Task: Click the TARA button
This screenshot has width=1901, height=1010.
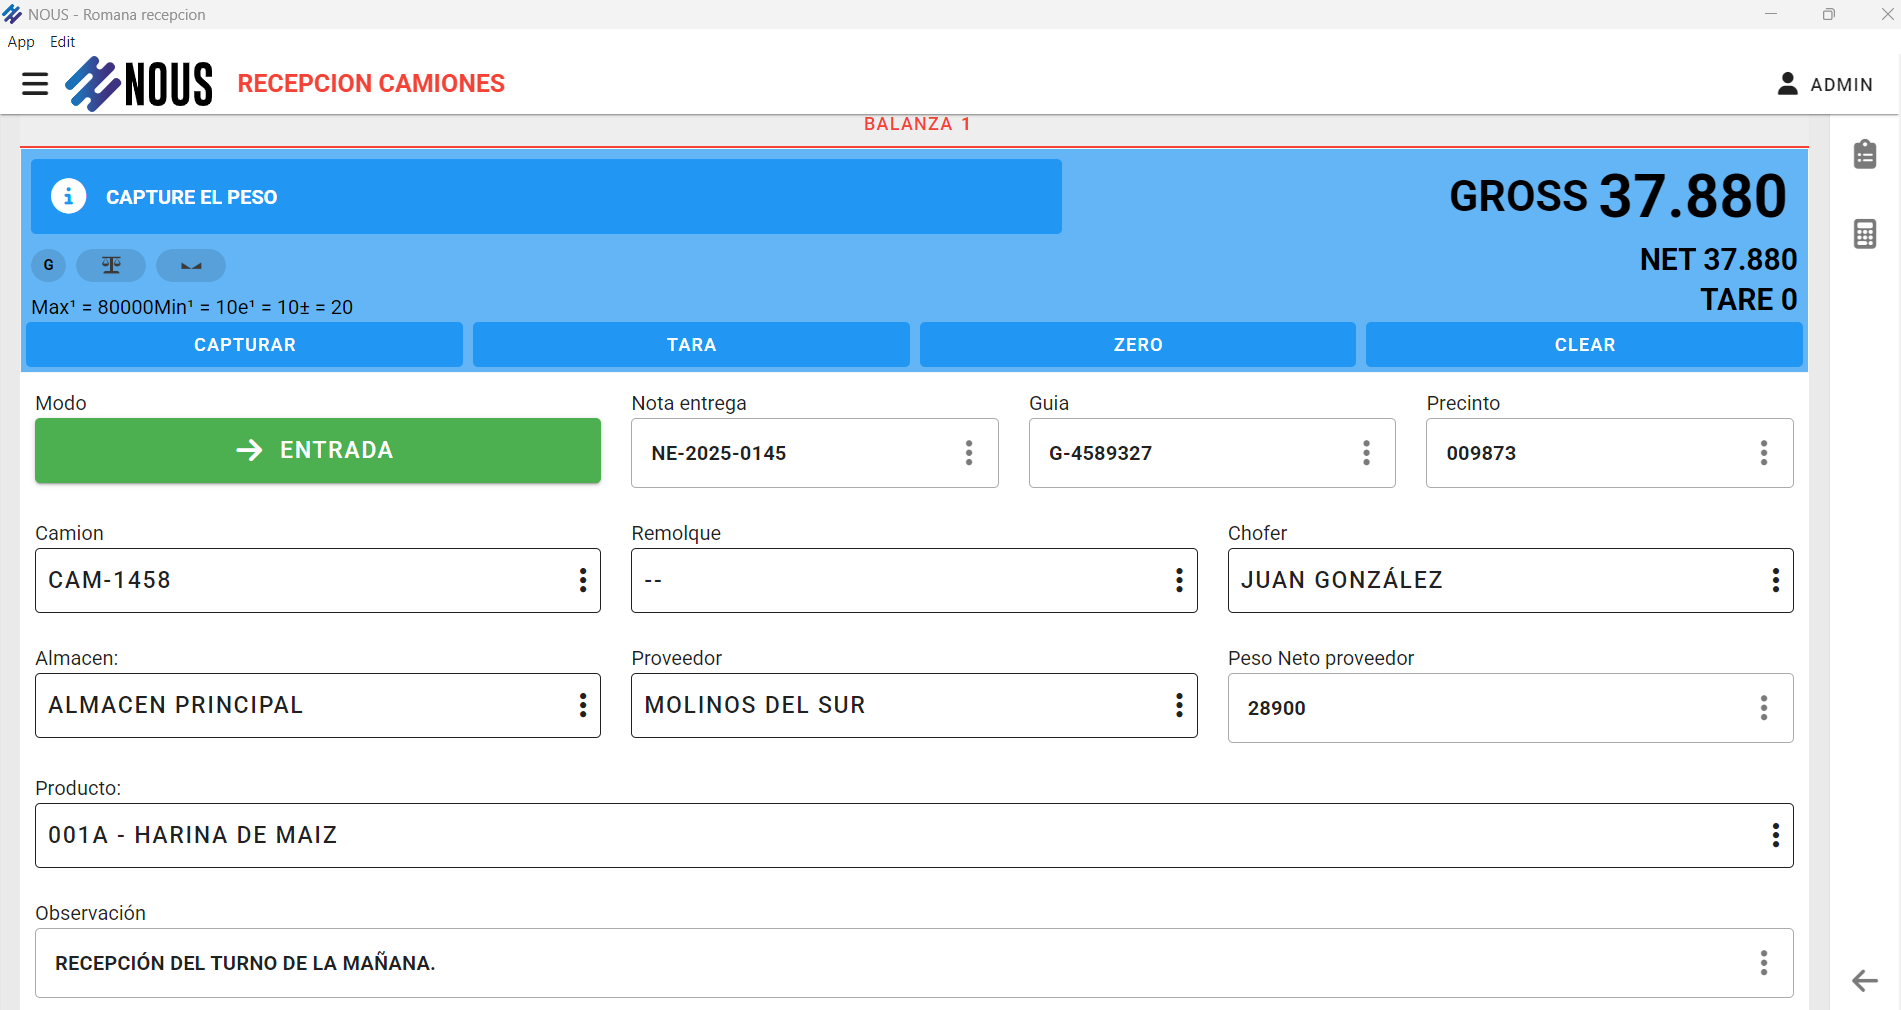Action: pyautogui.click(x=691, y=345)
